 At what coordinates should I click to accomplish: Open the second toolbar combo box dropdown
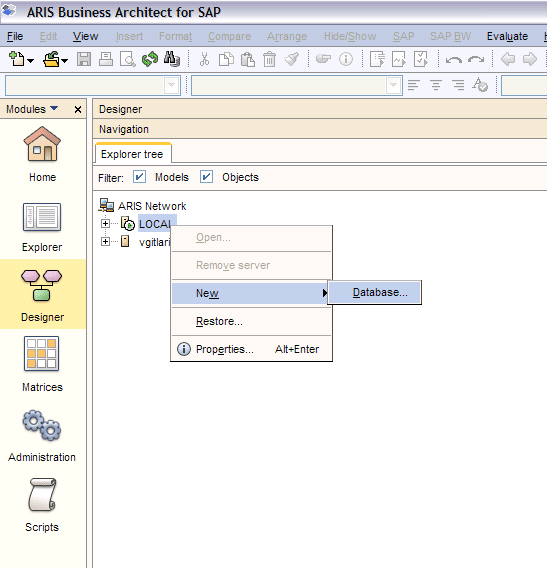point(393,85)
